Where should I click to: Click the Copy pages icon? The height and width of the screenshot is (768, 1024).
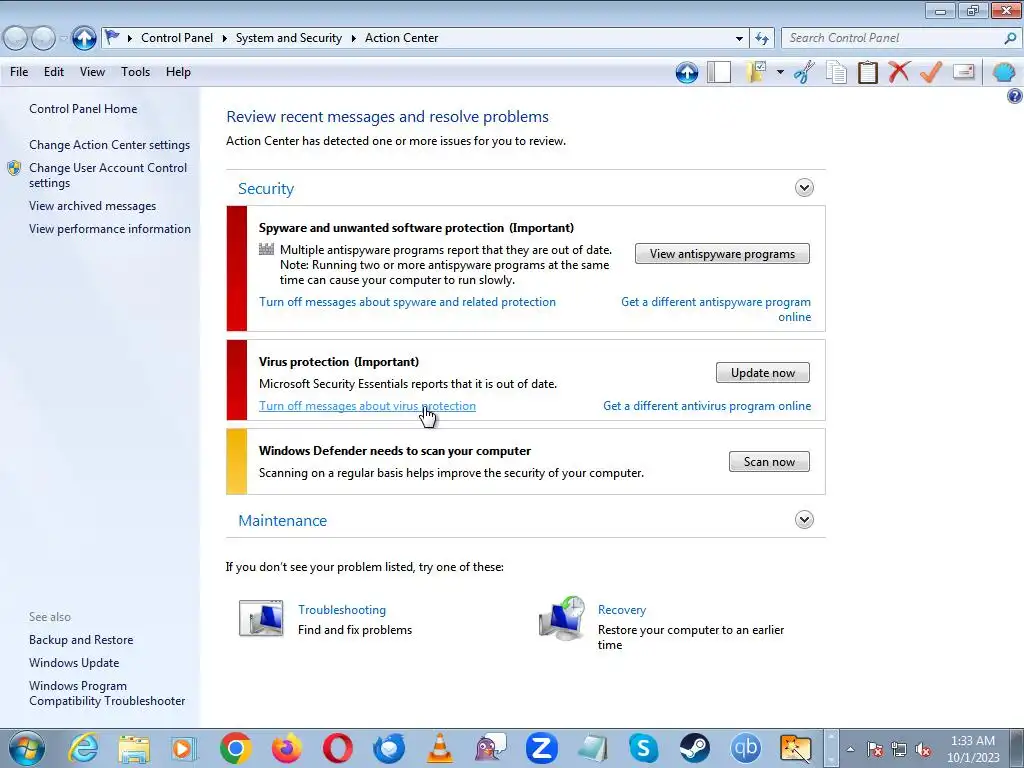[837, 72]
